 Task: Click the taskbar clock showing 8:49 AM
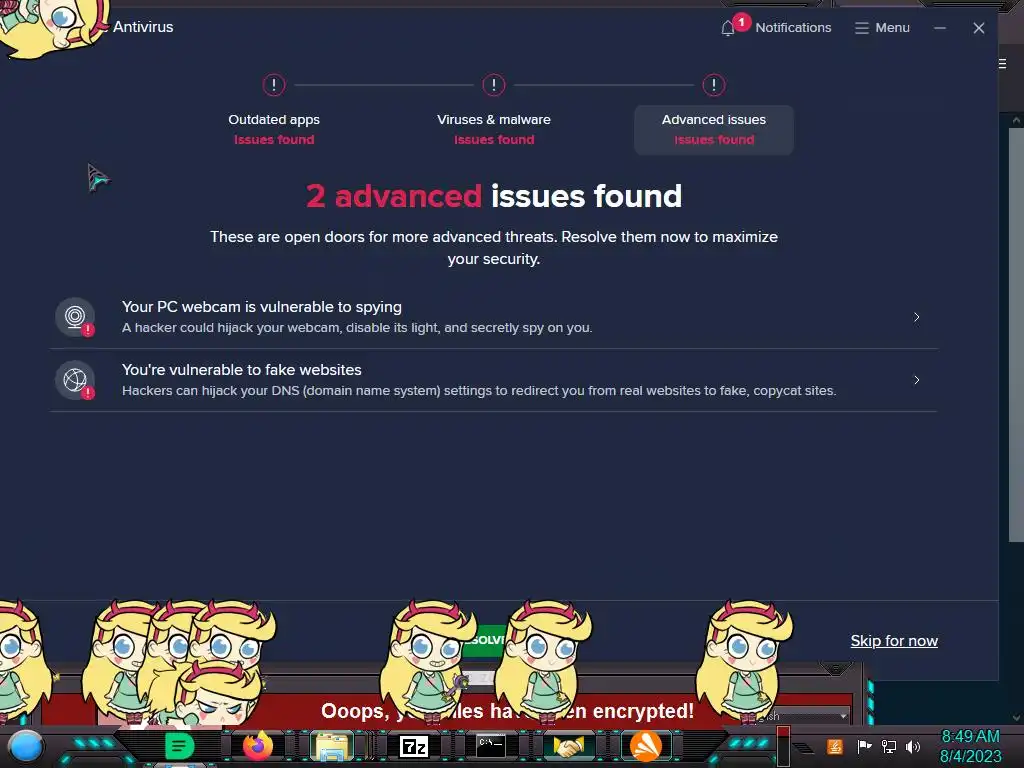[x=970, y=746]
